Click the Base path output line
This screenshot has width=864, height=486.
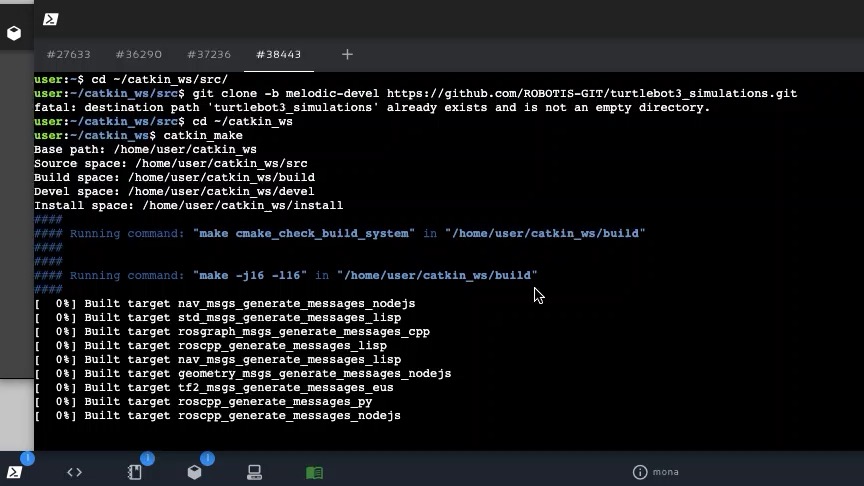coord(145,150)
